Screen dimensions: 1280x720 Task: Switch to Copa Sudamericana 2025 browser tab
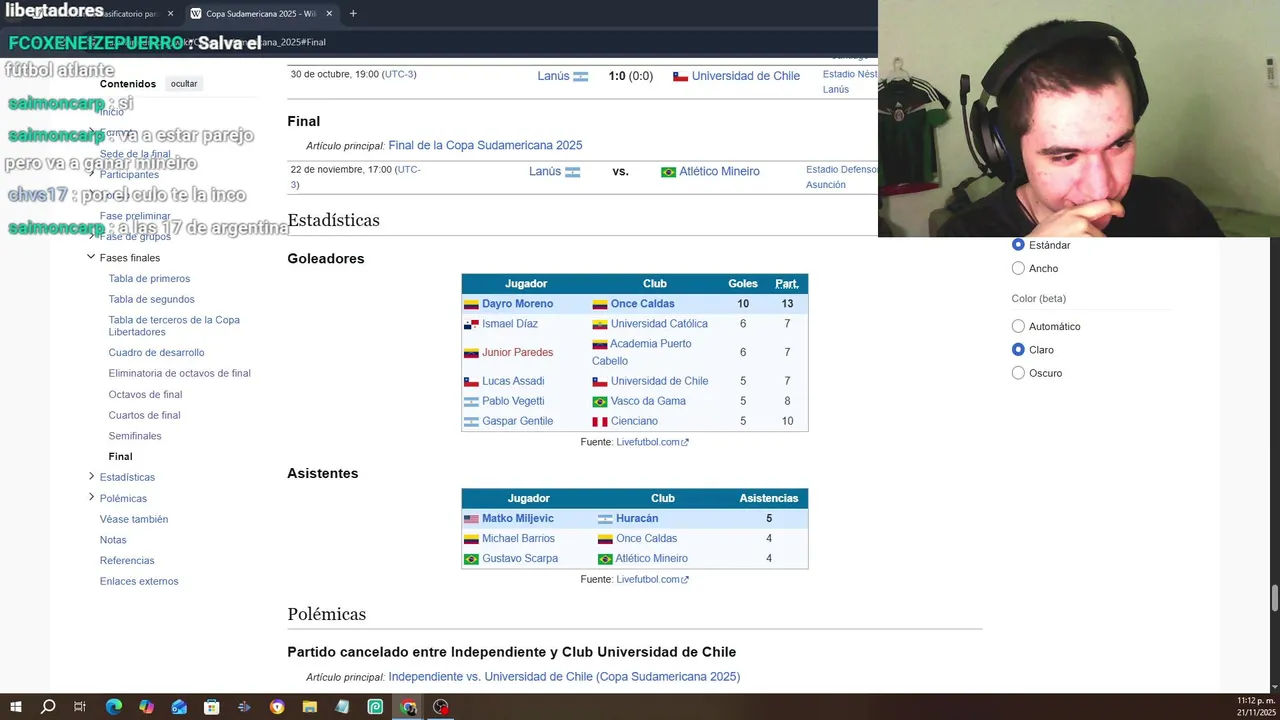pyautogui.click(x=260, y=14)
